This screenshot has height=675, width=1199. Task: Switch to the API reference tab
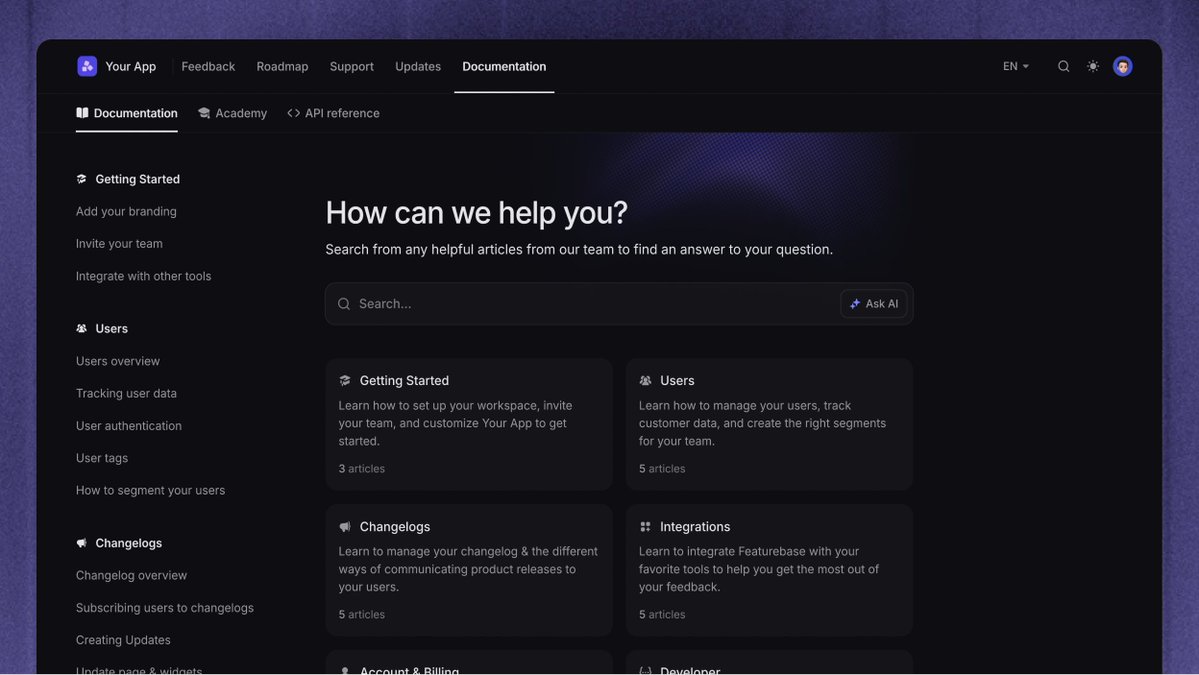pos(333,113)
